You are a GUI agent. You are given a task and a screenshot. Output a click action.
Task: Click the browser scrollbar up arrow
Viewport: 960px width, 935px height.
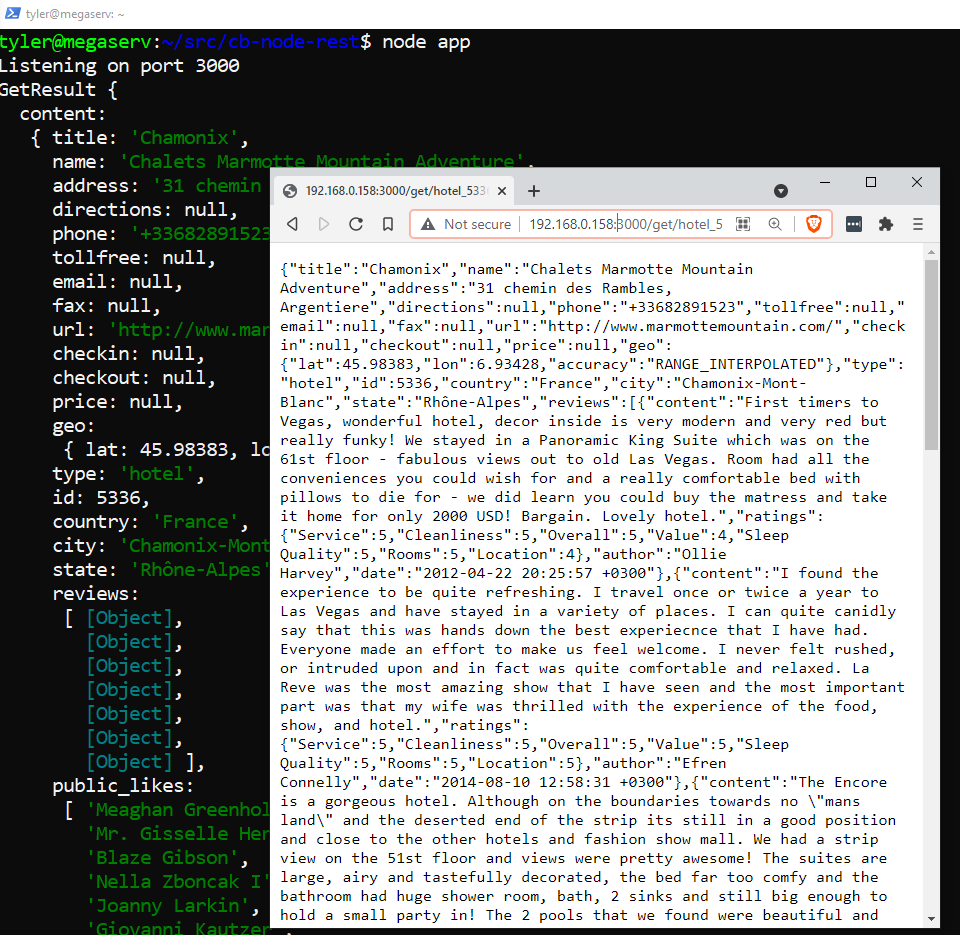click(931, 252)
